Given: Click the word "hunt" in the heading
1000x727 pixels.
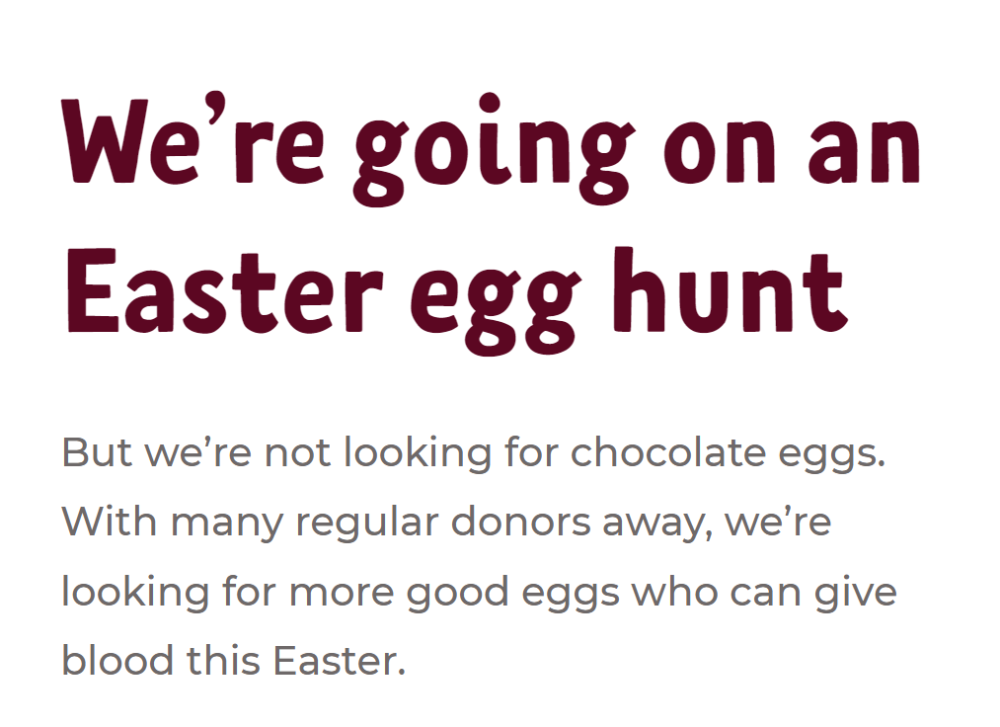Looking at the screenshot, I should [730, 290].
